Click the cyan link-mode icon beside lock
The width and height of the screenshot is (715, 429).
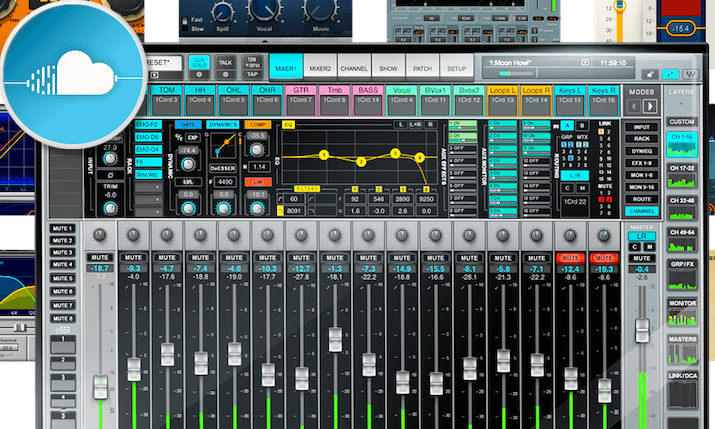point(670,74)
